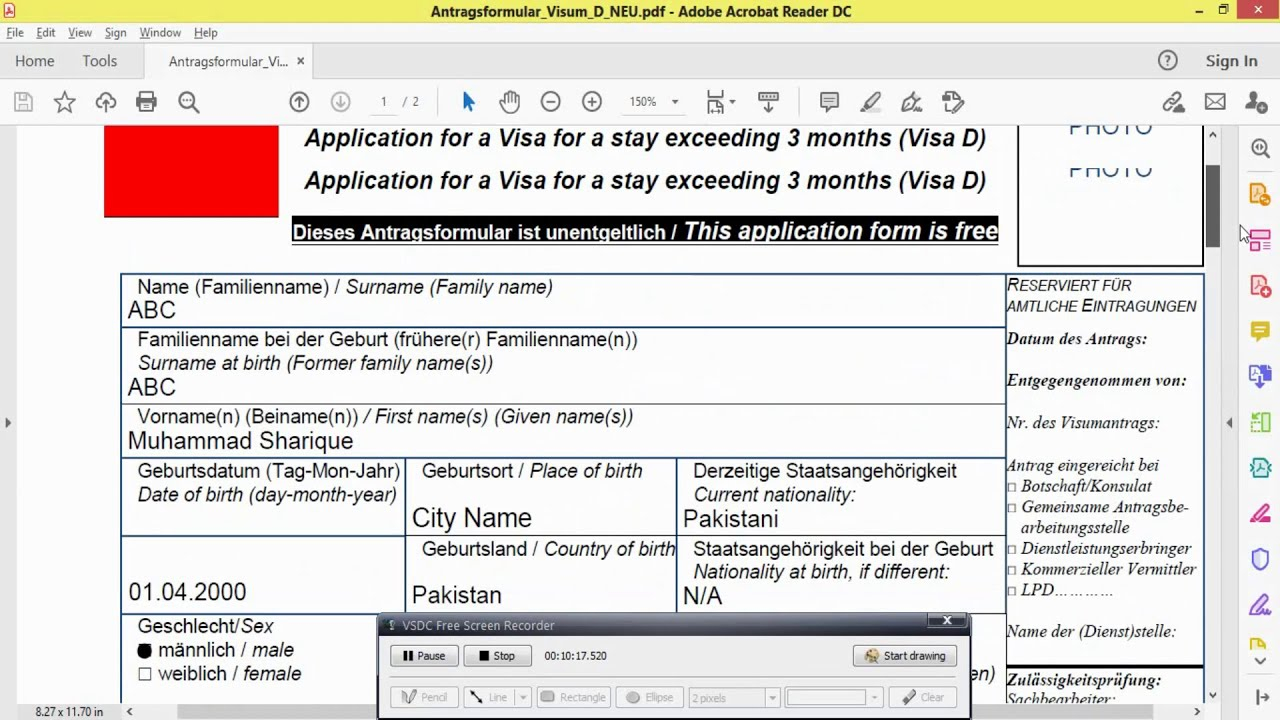Activate the Hand pan tool
The height and width of the screenshot is (720, 1280).
click(510, 102)
